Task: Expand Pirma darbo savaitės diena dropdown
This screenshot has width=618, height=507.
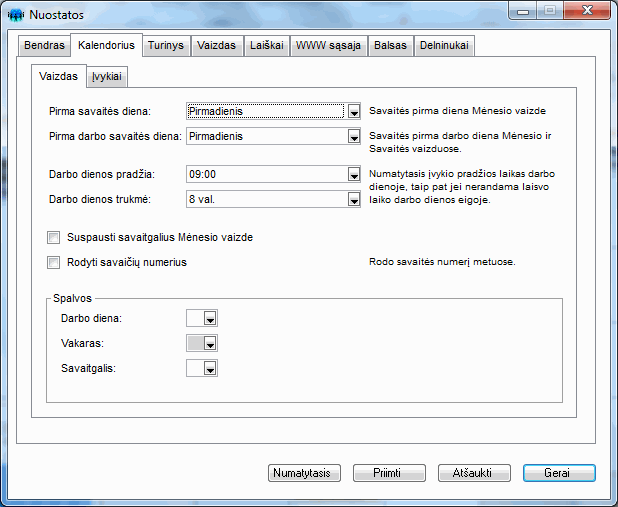Action: (x=353, y=137)
